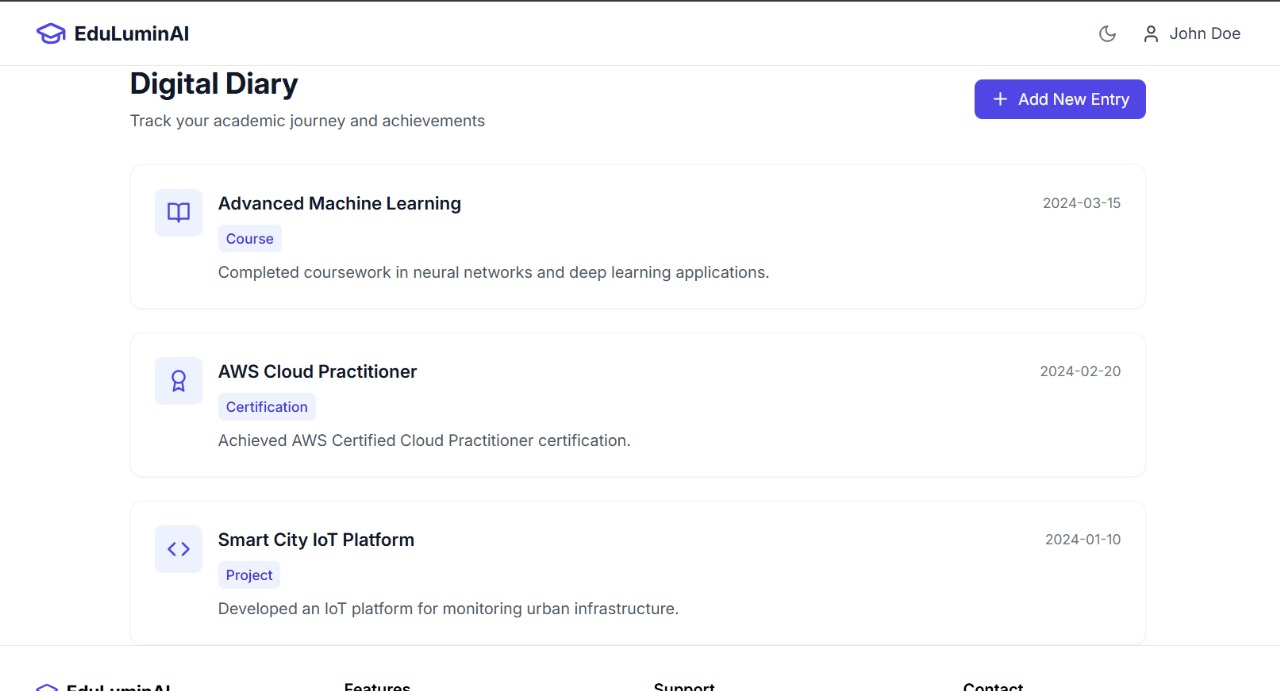Open the AWS Cloud Practitioner entry title

pyautogui.click(x=317, y=372)
